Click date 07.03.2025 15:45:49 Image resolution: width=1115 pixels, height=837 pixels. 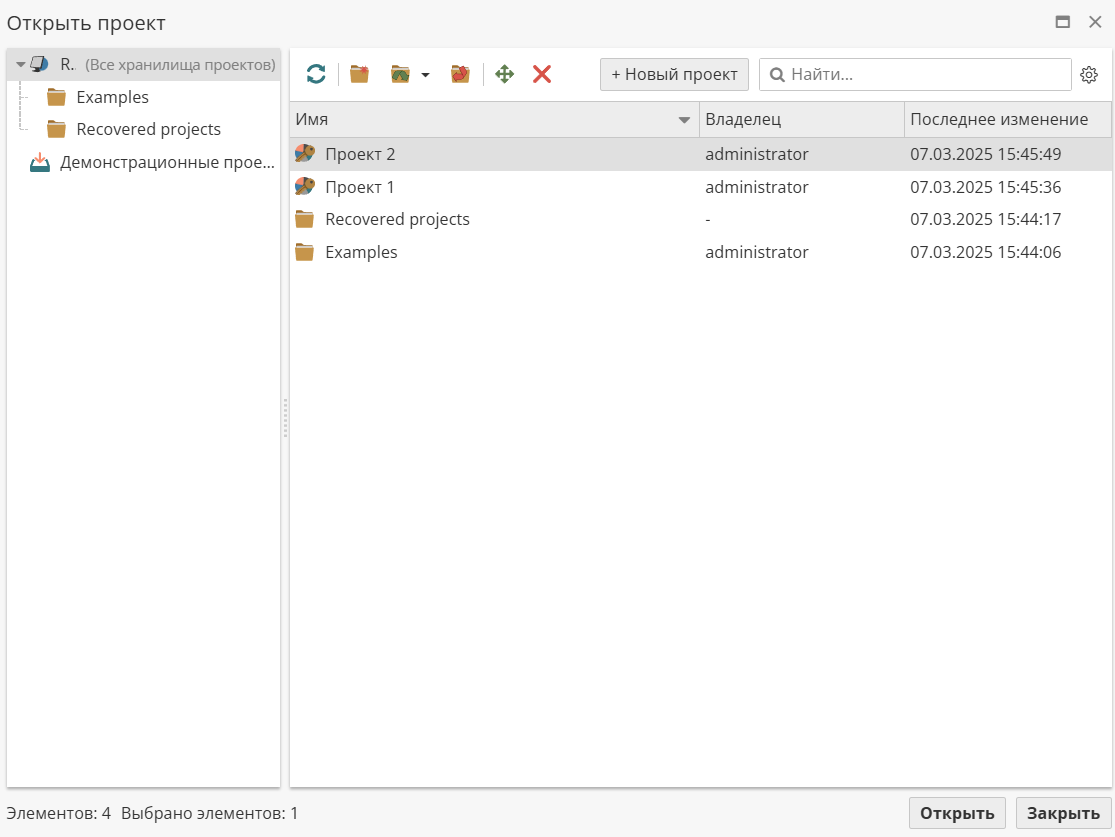point(986,154)
